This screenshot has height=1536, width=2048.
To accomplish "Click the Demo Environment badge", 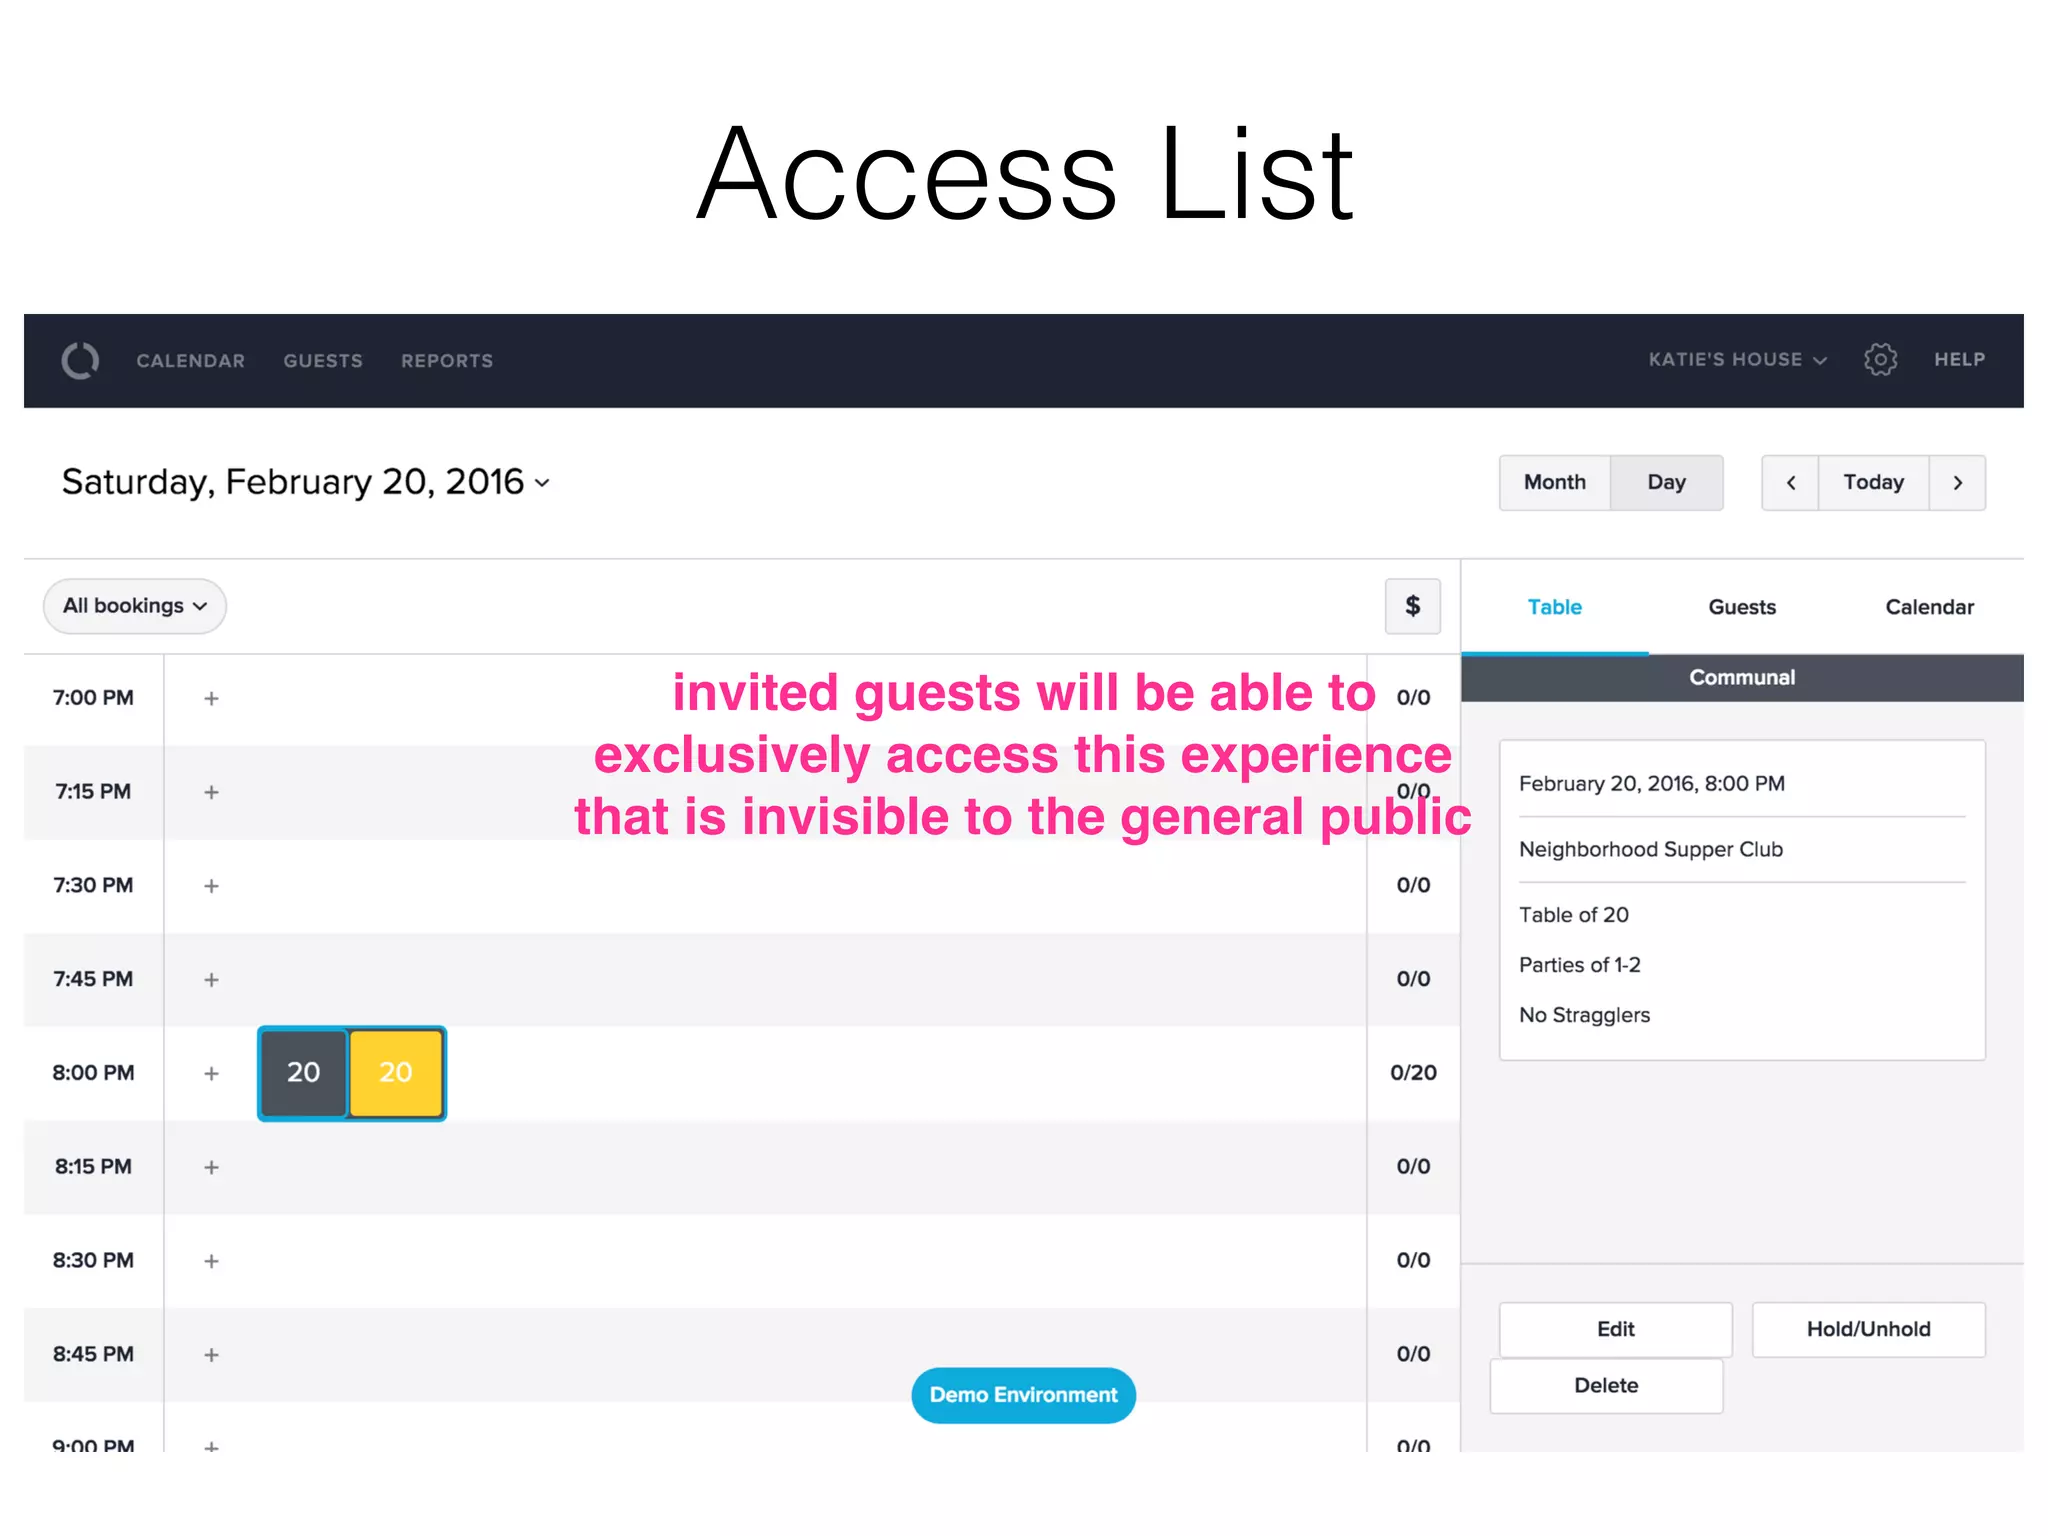I will [1023, 1395].
